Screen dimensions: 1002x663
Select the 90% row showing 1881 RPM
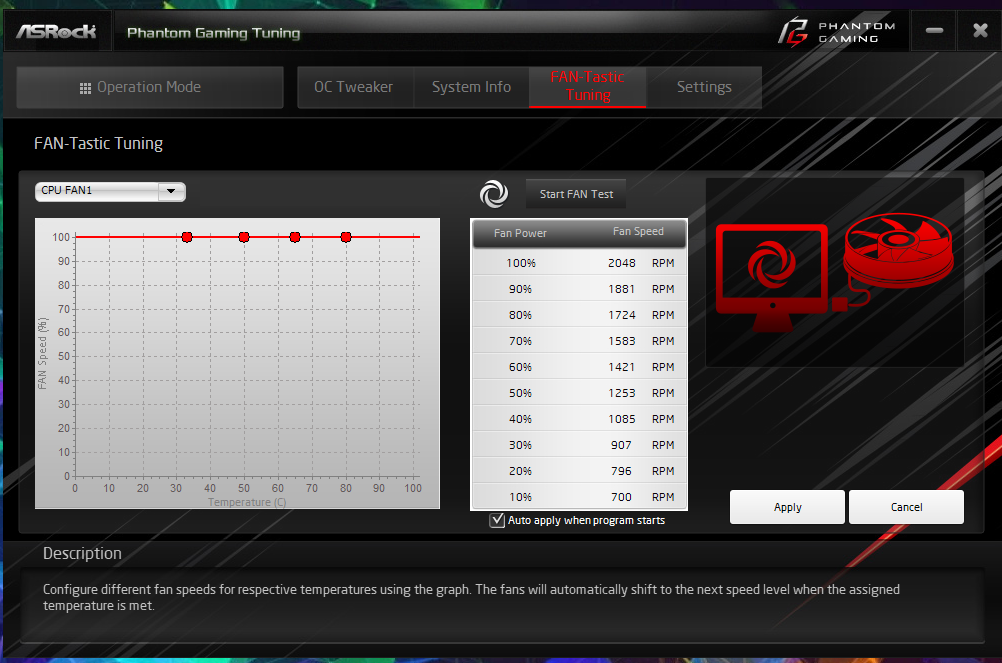(579, 289)
